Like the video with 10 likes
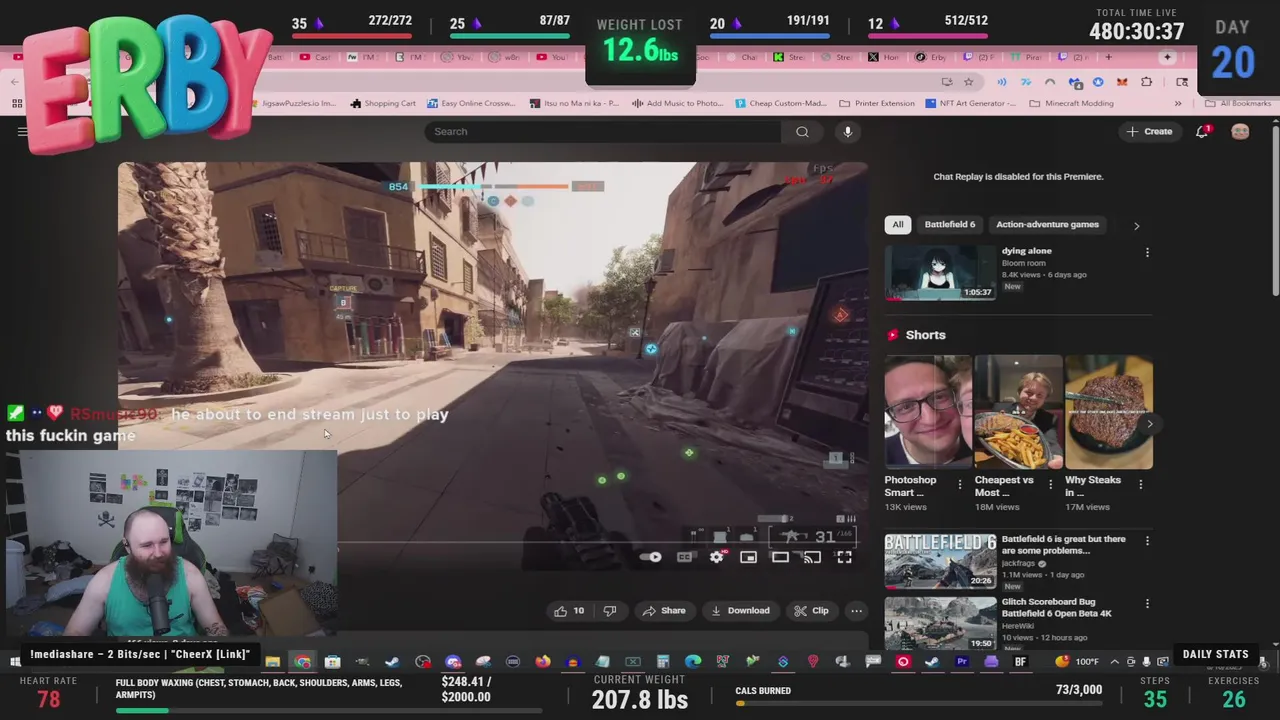 coord(569,611)
